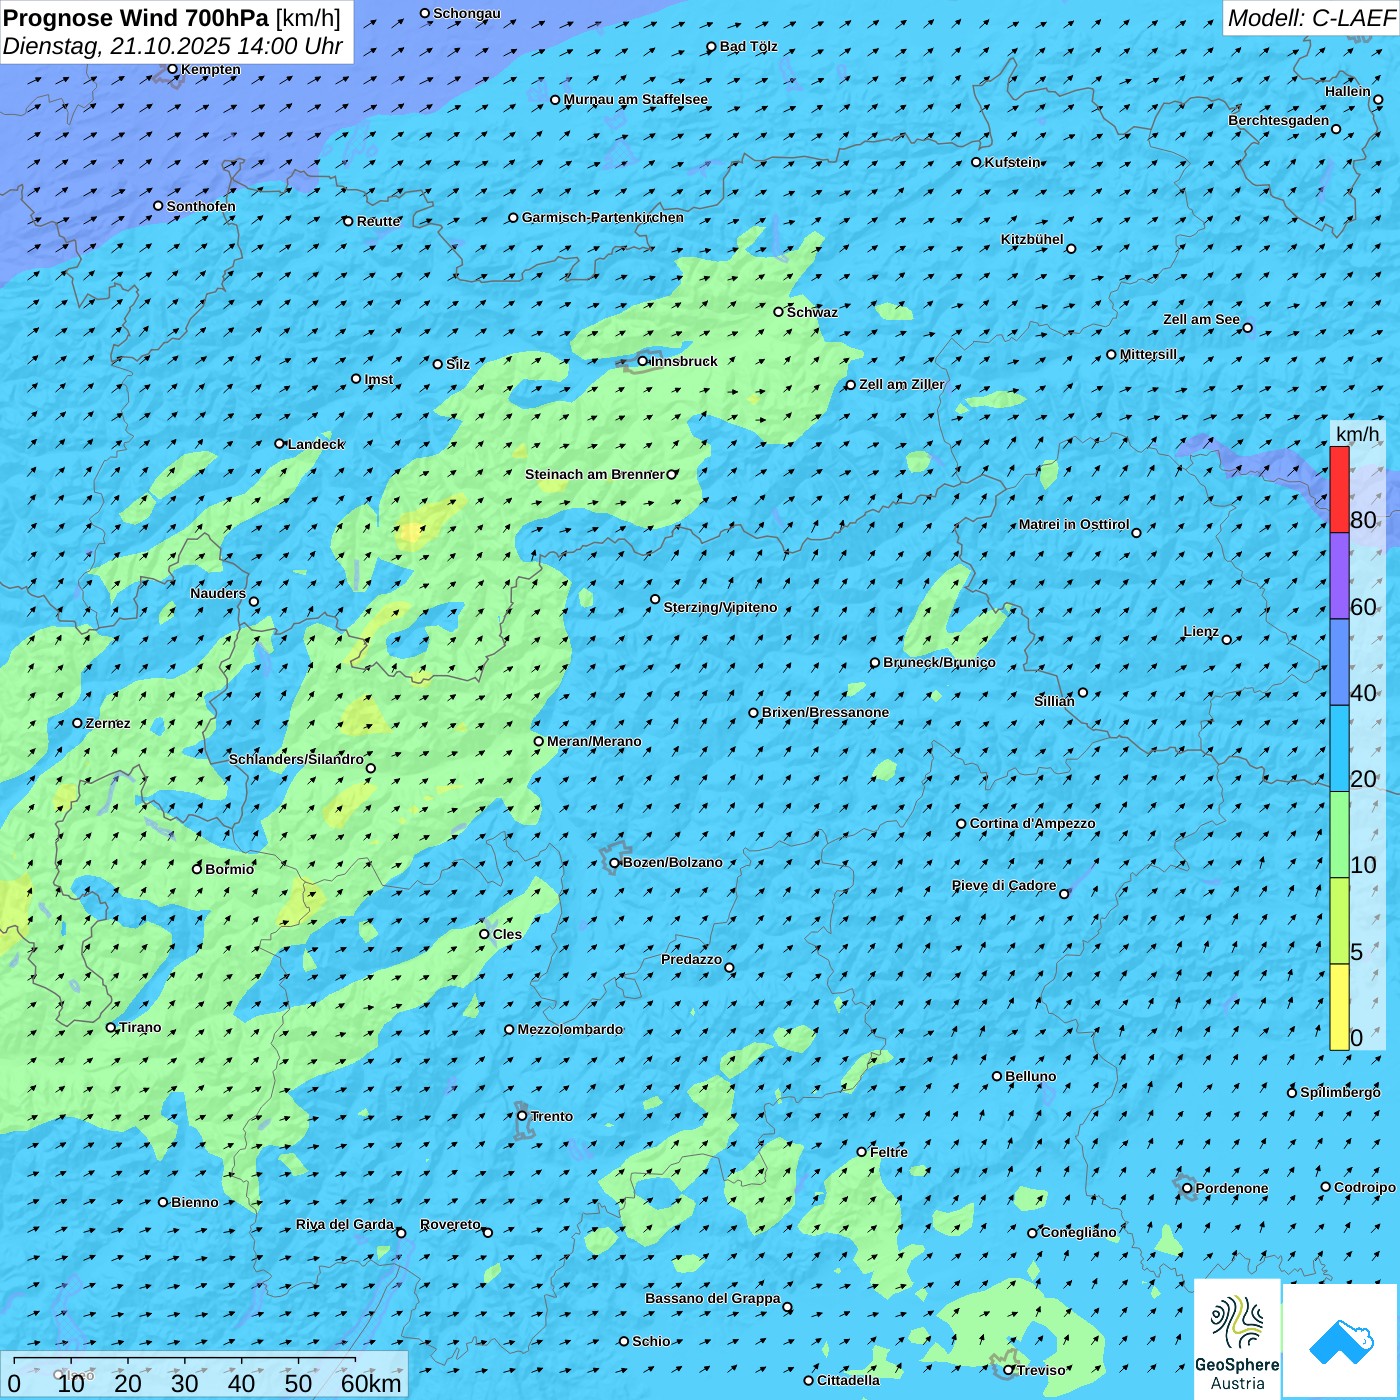Click the 'Berchtesgaden' label
The height and width of the screenshot is (1400, 1400).
[1279, 120]
